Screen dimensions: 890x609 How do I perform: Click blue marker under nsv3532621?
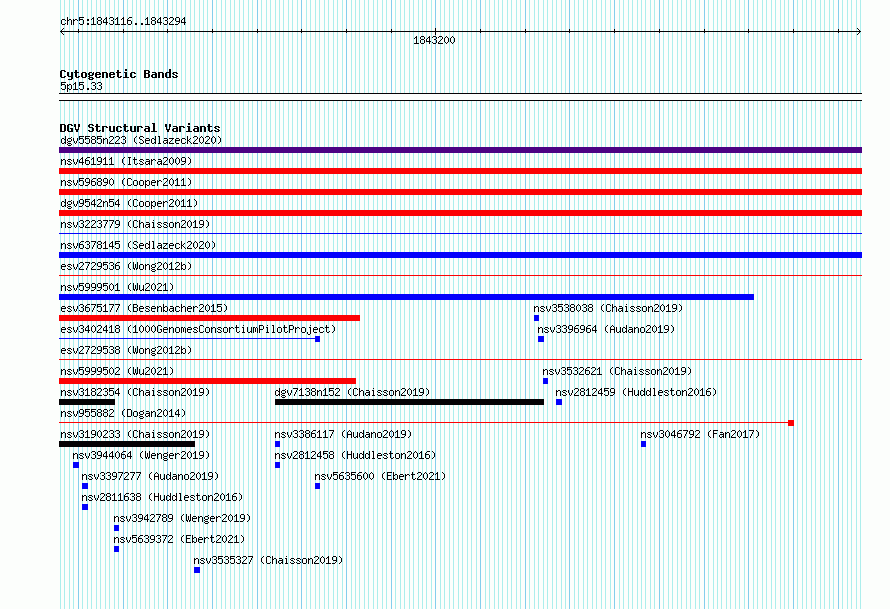point(545,381)
